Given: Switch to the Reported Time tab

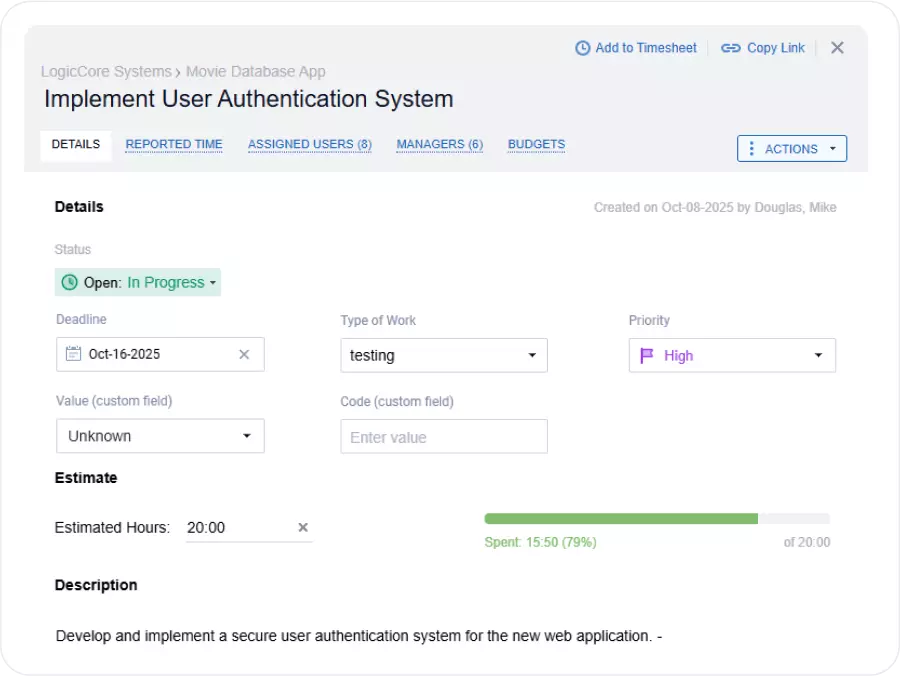Looking at the screenshot, I should coord(174,144).
